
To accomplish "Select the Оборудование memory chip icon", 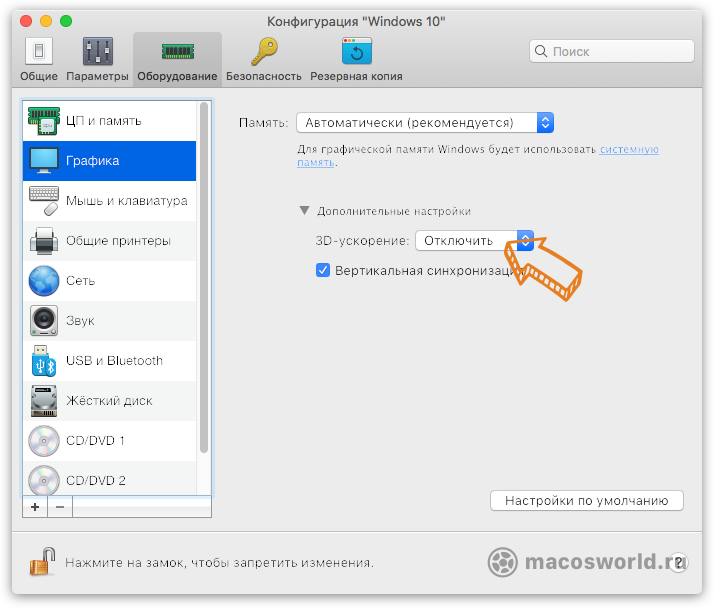I will coord(178,51).
